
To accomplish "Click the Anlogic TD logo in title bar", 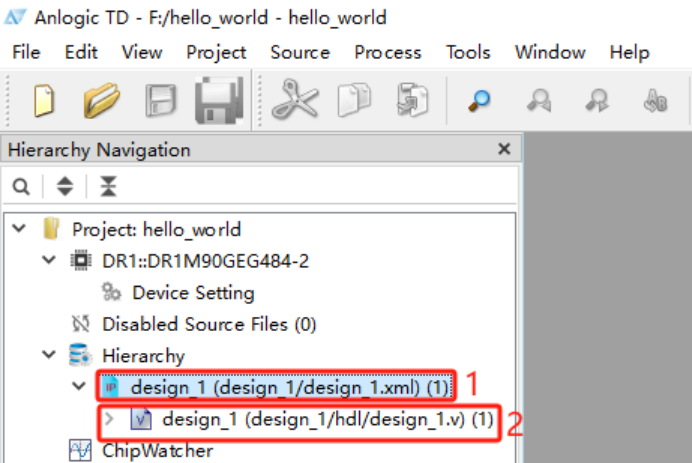I will pos(16,17).
